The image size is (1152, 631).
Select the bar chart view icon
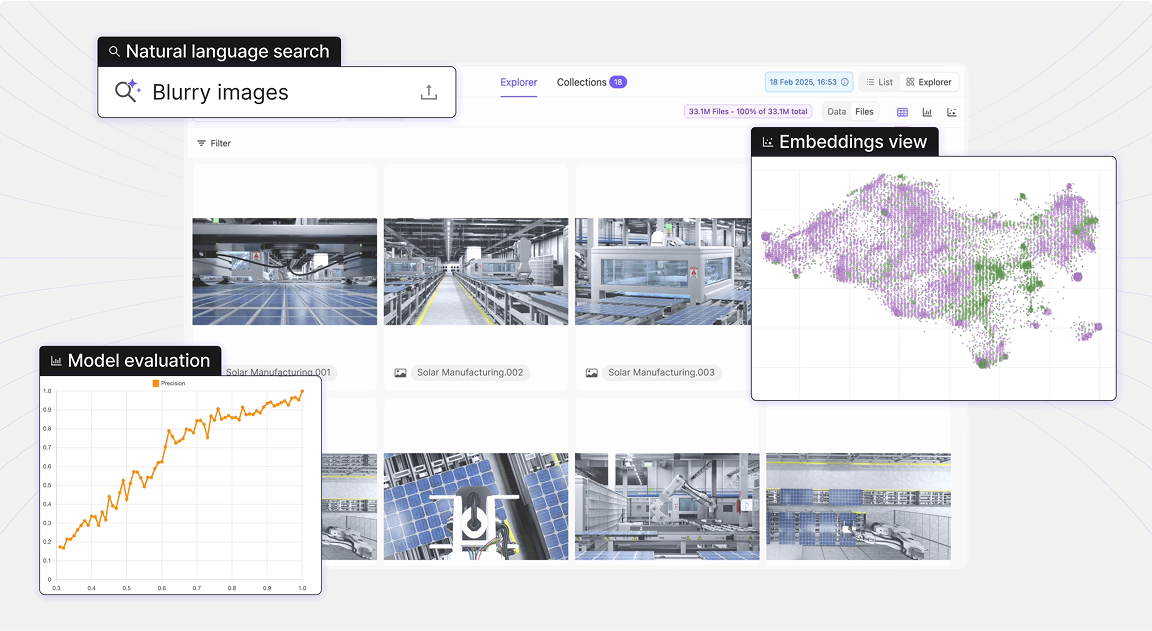click(x=927, y=112)
